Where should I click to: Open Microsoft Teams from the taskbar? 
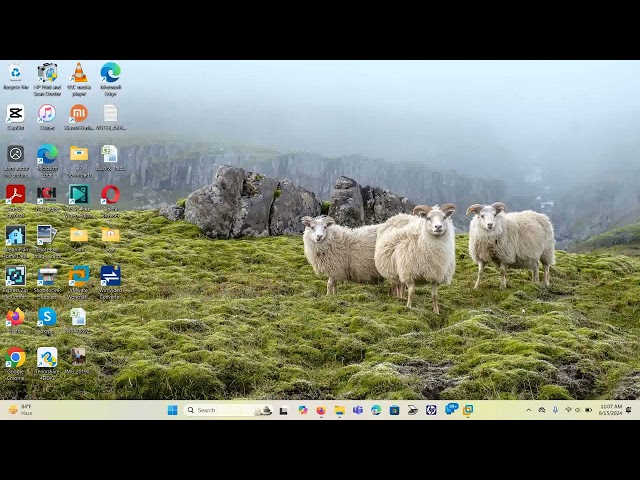pyautogui.click(x=358, y=410)
